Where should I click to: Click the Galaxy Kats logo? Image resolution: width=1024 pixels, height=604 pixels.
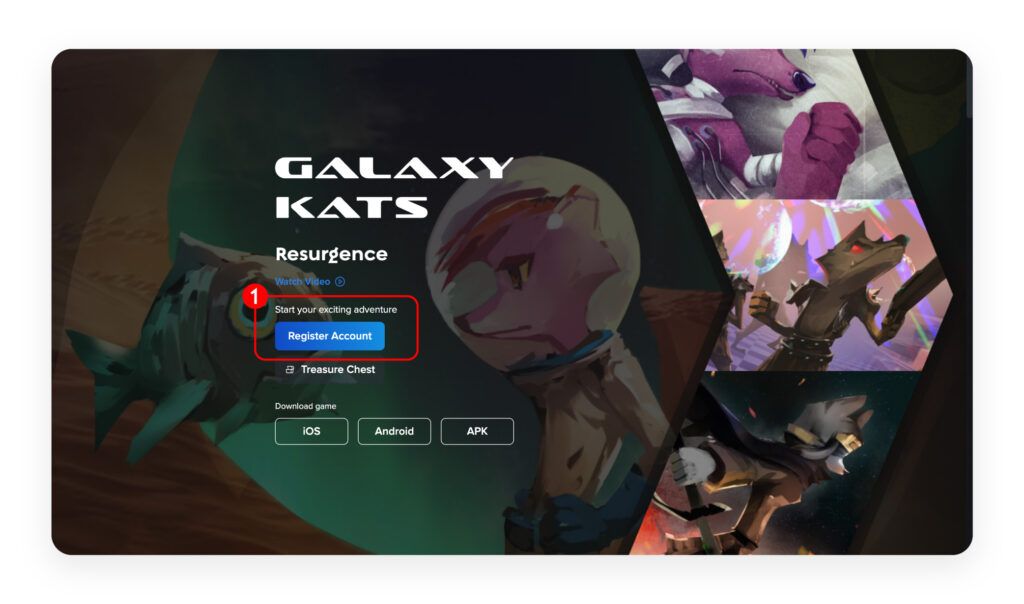pos(393,187)
